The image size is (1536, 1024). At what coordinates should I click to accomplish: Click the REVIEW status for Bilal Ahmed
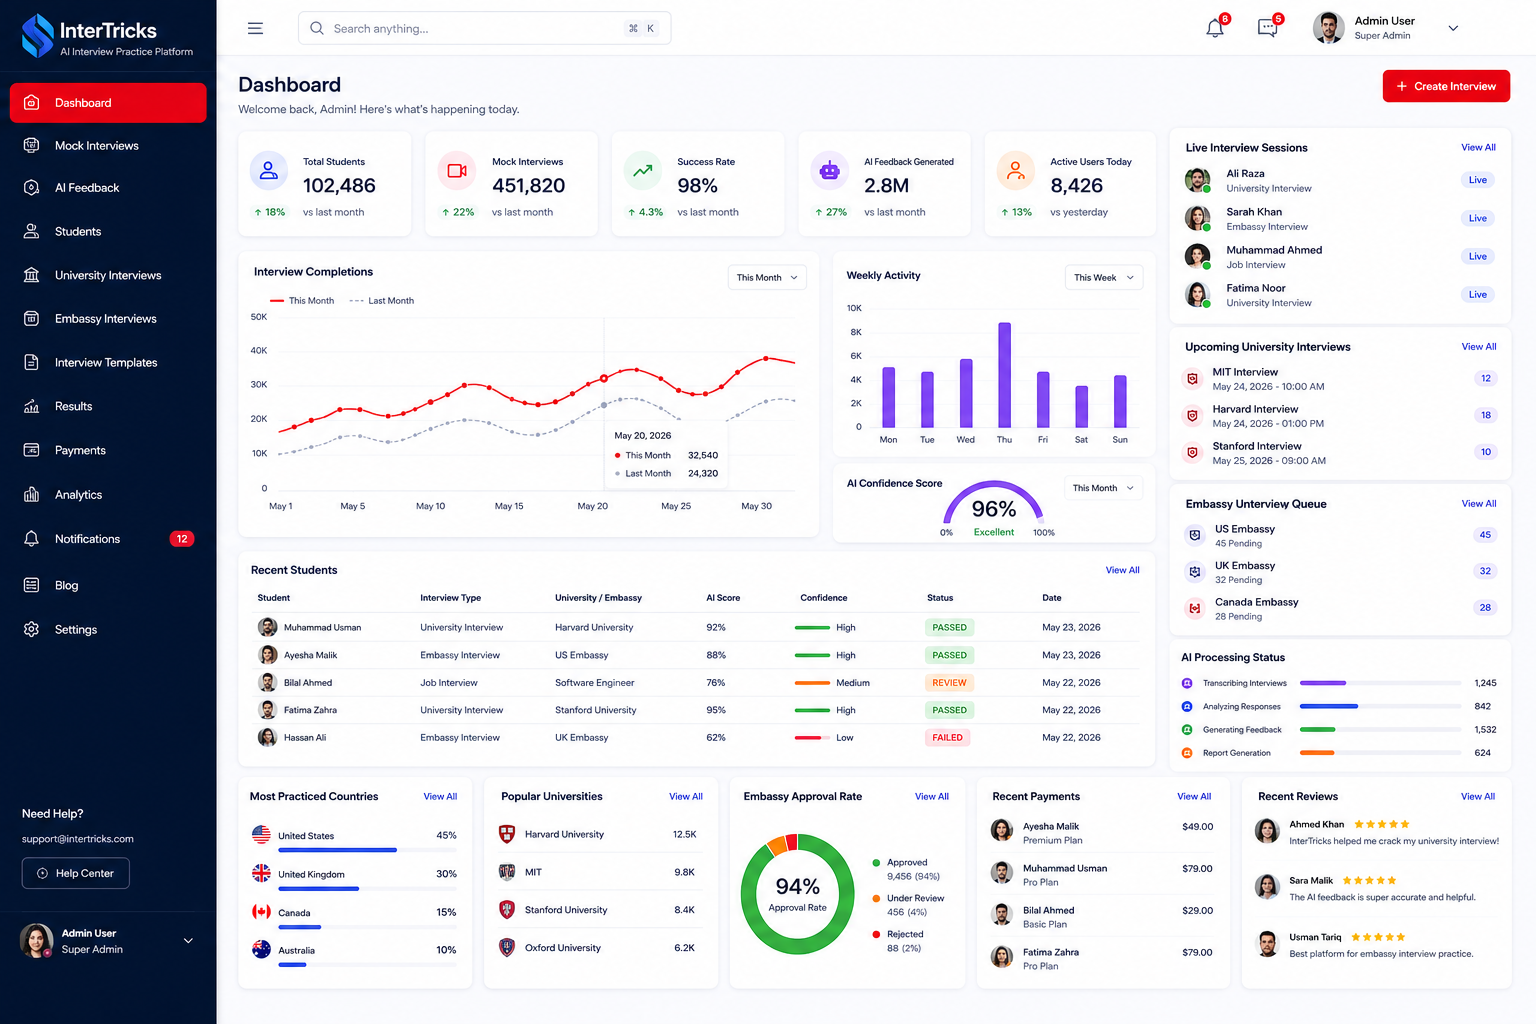coord(949,682)
